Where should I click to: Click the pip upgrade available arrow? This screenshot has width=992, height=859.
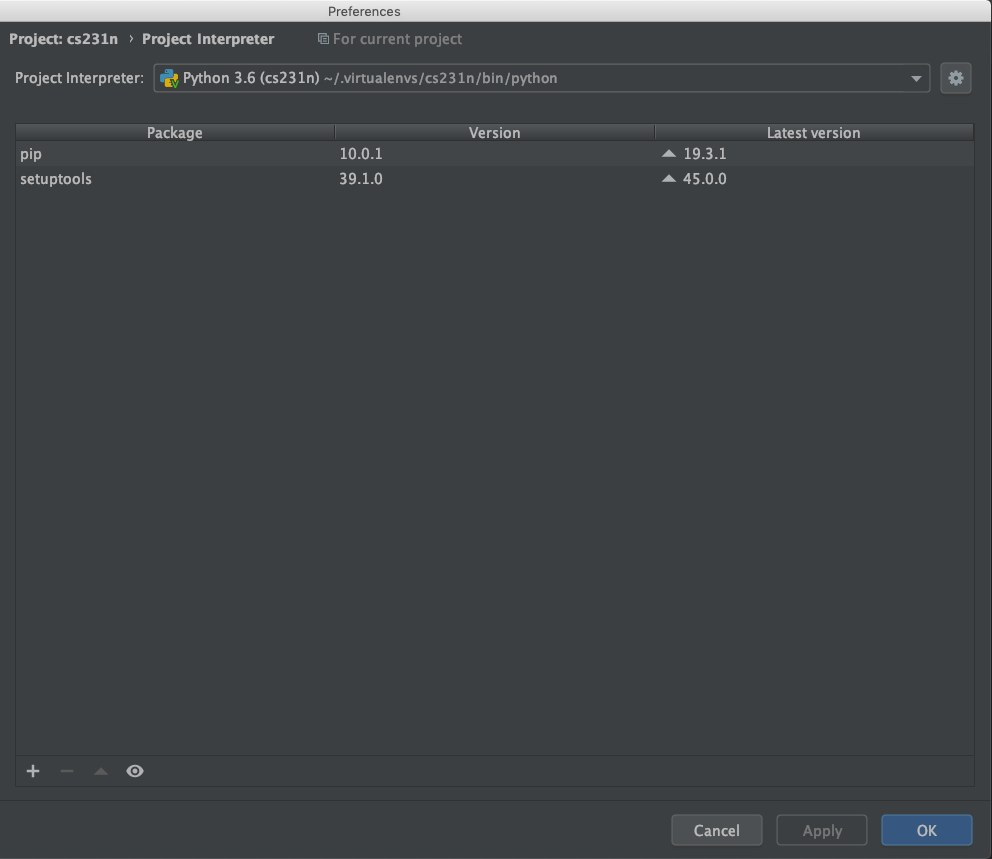click(669, 153)
